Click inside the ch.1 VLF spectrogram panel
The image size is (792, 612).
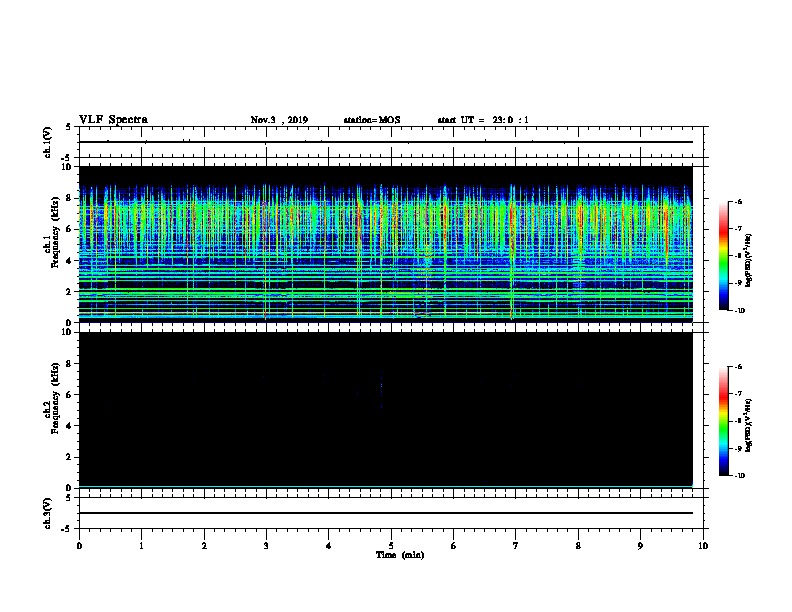(x=386, y=244)
